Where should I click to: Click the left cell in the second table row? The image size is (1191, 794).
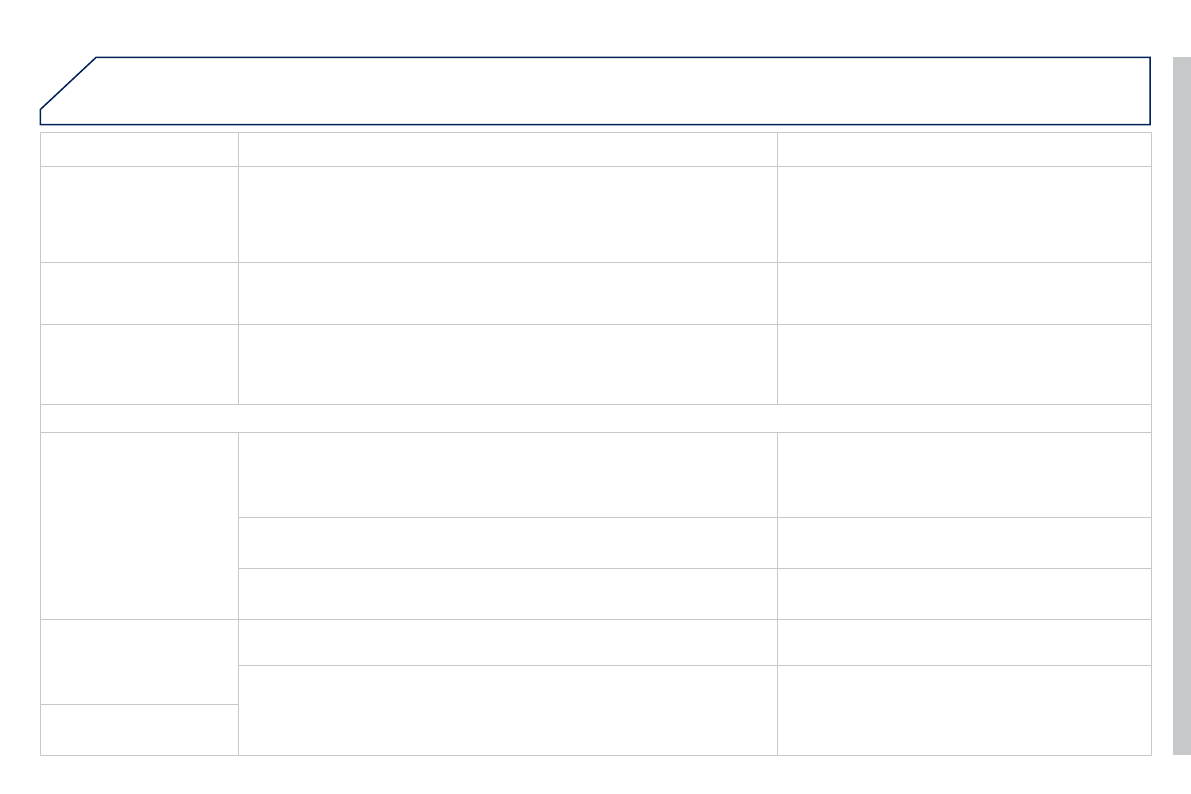tap(139, 214)
